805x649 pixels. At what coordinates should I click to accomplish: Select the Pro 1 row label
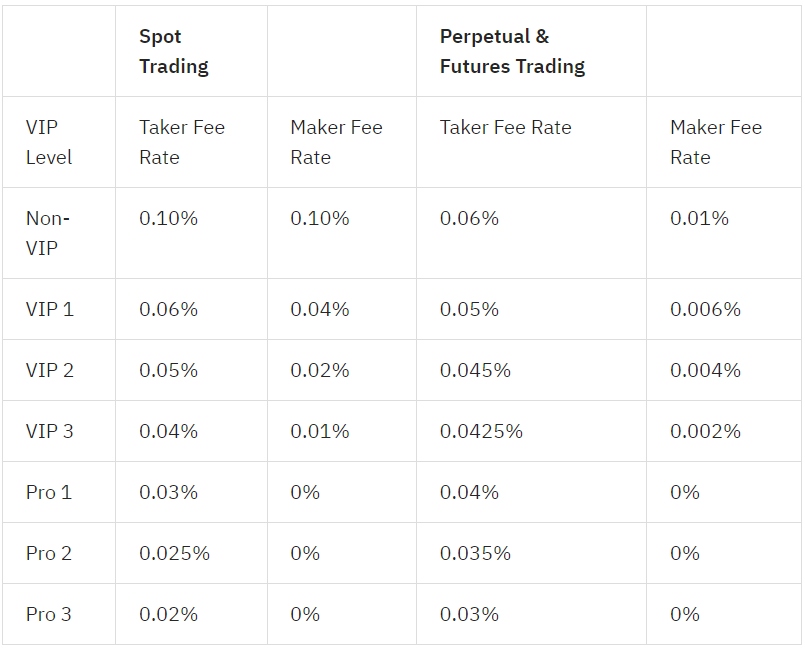(49, 492)
